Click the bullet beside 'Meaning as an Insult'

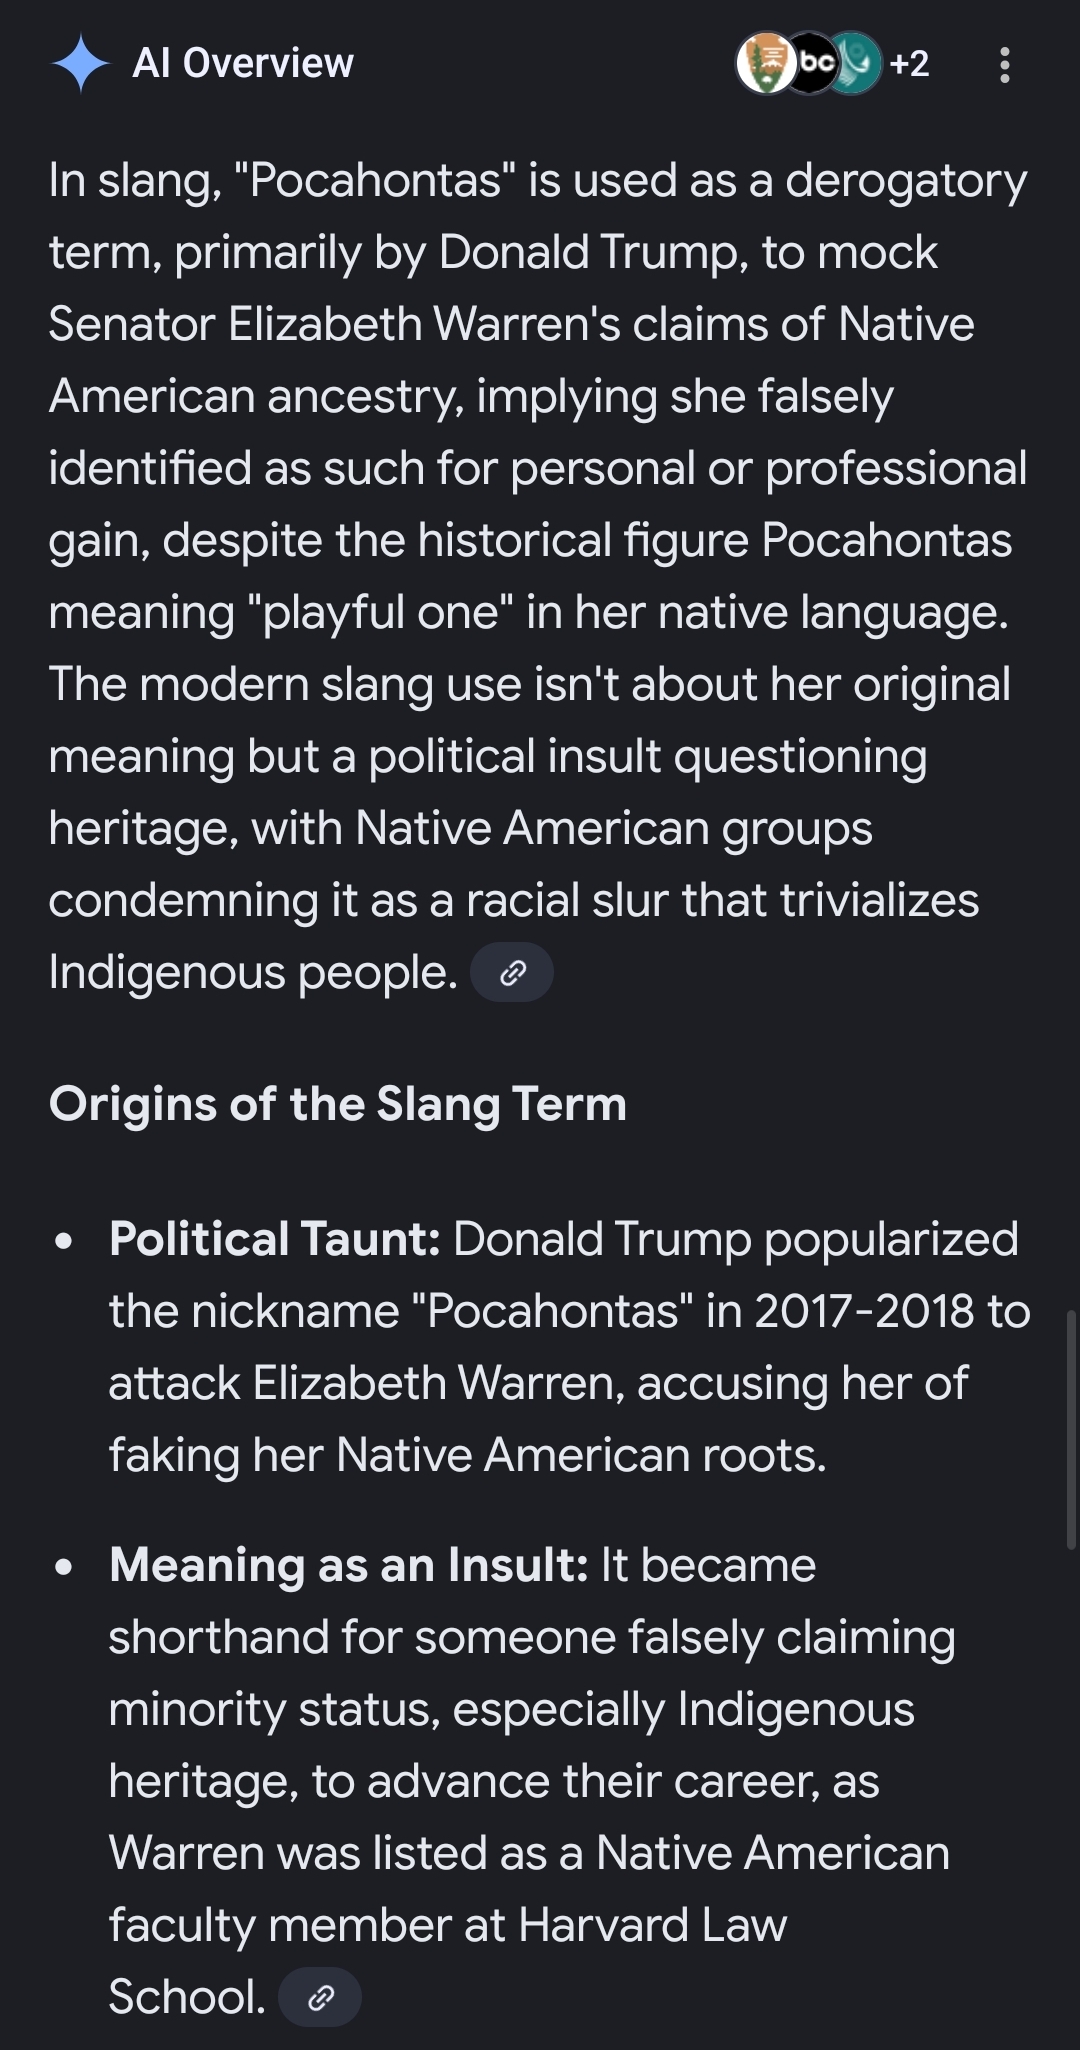coord(65,1567)
